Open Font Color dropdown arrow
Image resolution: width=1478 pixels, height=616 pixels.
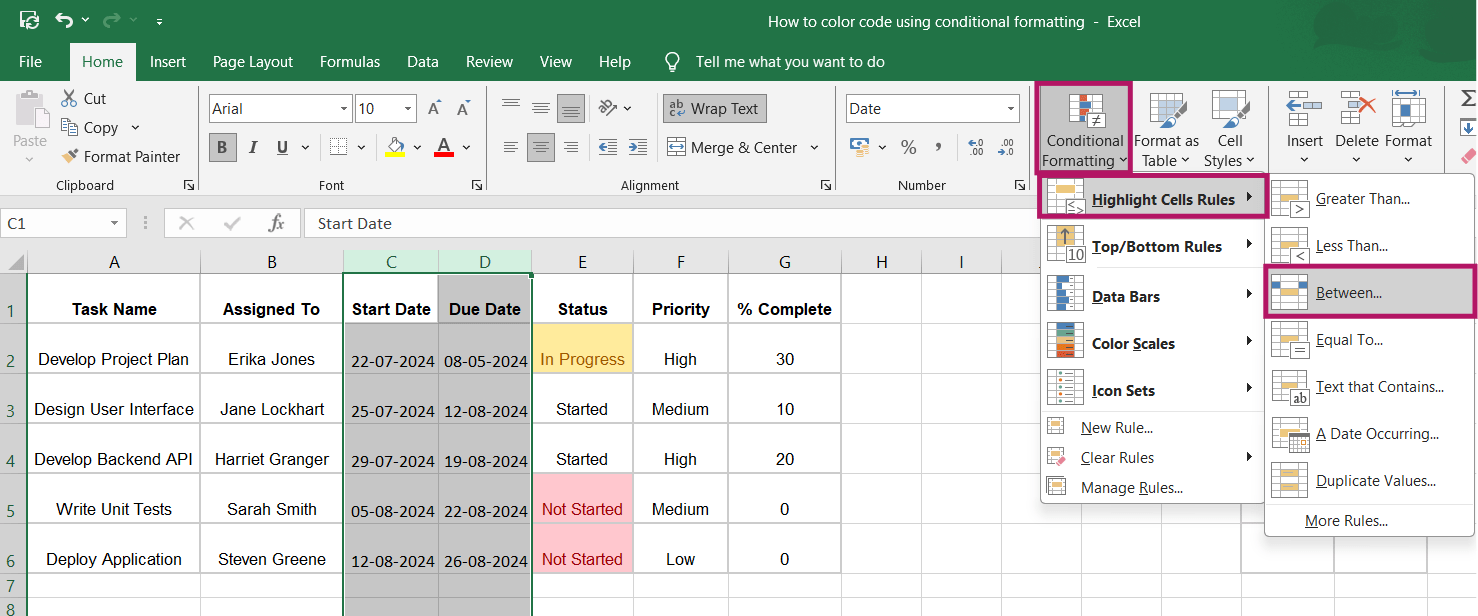[466, 147]
